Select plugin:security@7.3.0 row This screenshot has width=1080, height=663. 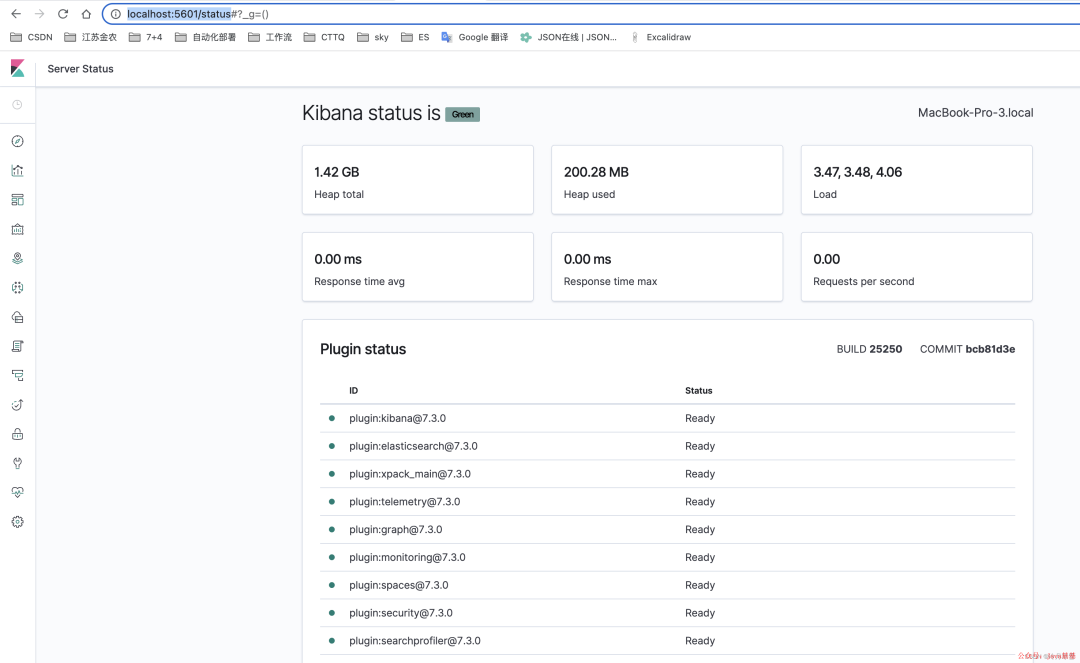667,613
